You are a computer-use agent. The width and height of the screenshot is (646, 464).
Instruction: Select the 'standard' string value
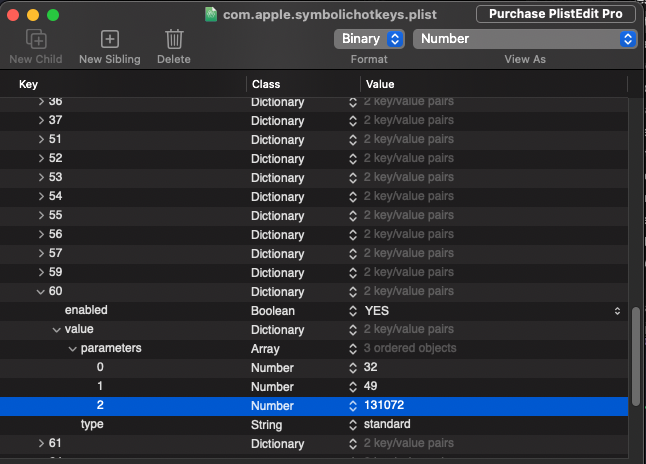pyautogui.click(x=387, y=424)
